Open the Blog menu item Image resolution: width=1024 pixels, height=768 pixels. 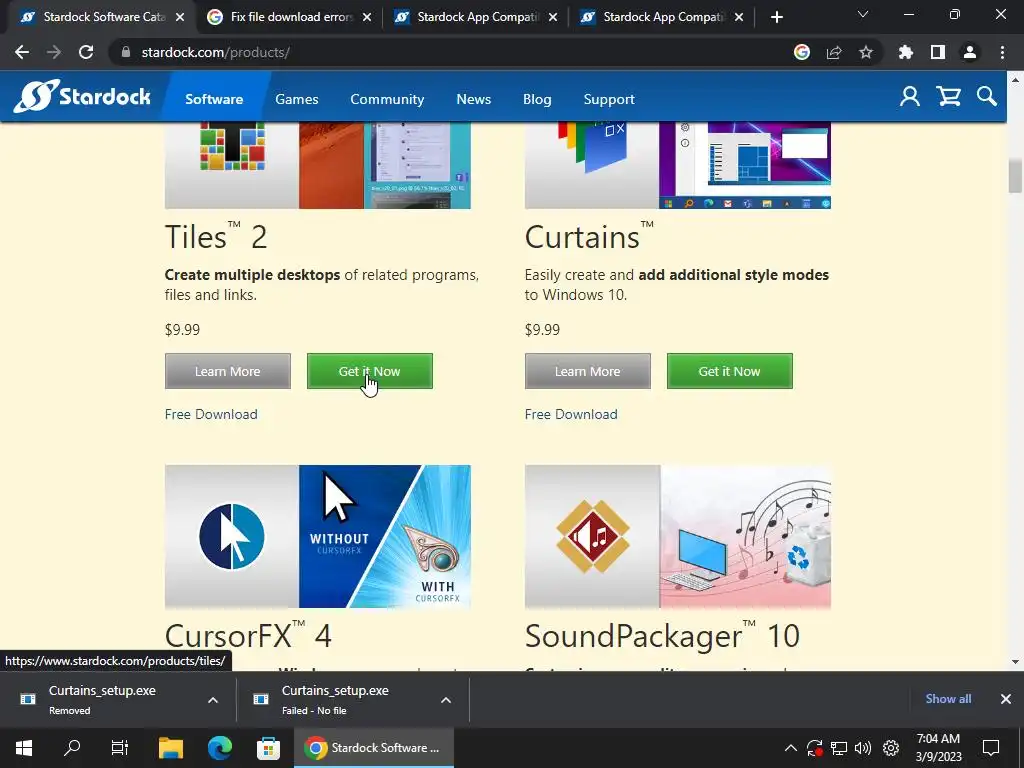[x=537, y=99]
